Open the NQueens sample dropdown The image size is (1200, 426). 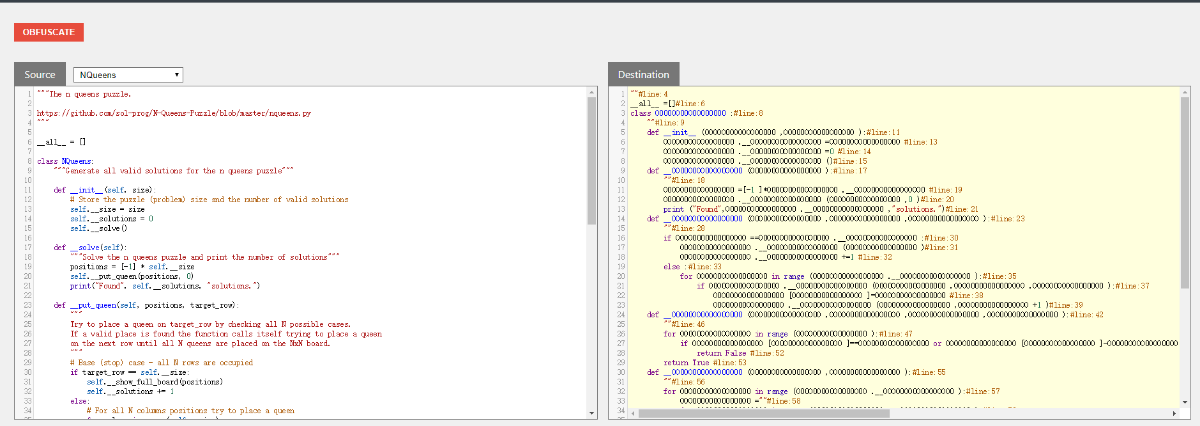128,75
